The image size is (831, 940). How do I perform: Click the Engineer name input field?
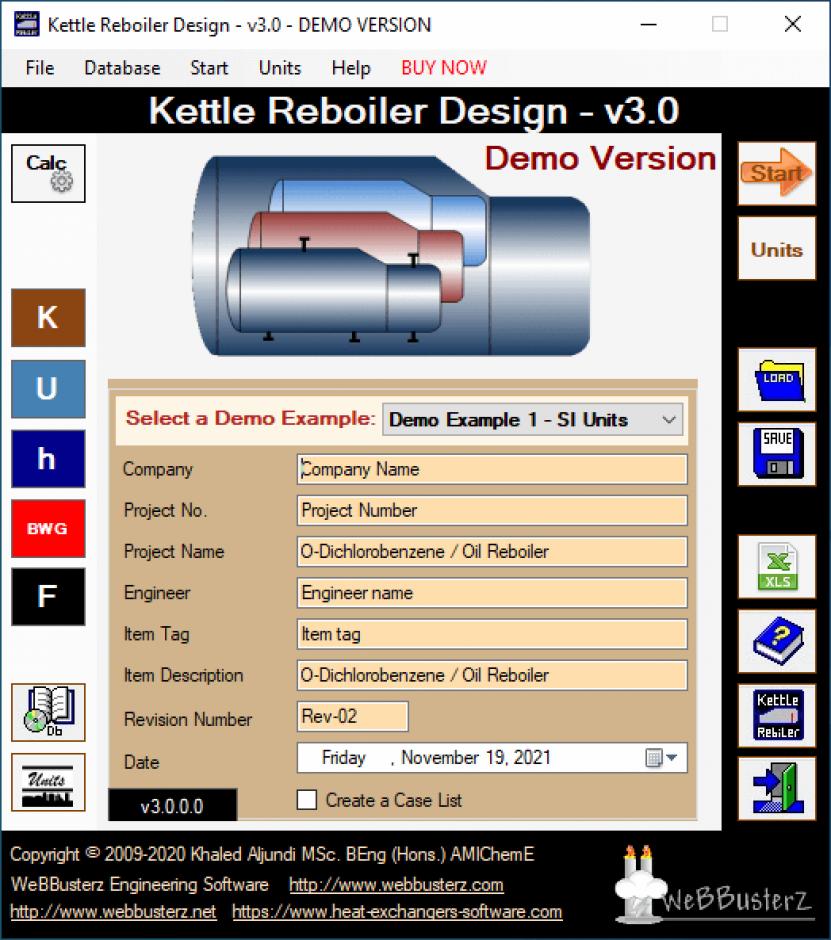click(x=492, y=593)
